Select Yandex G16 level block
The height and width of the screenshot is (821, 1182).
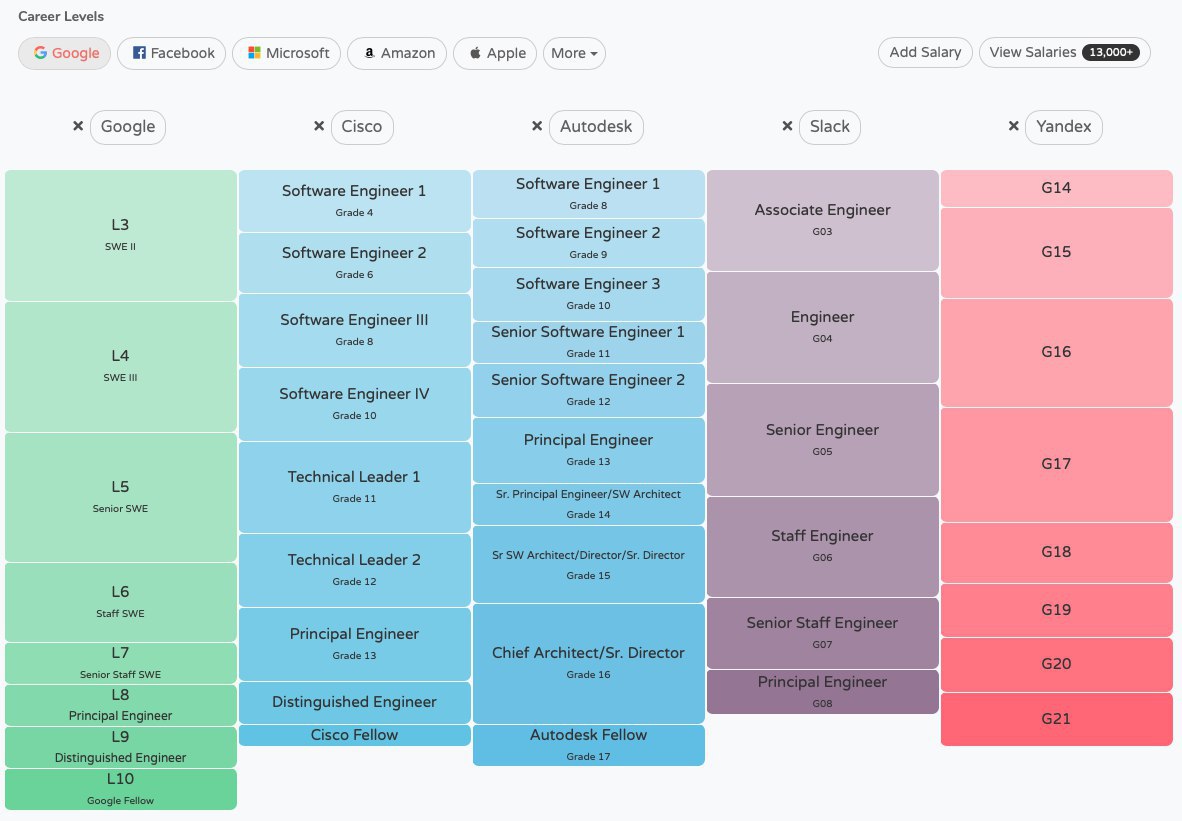tap(1057, 352)
